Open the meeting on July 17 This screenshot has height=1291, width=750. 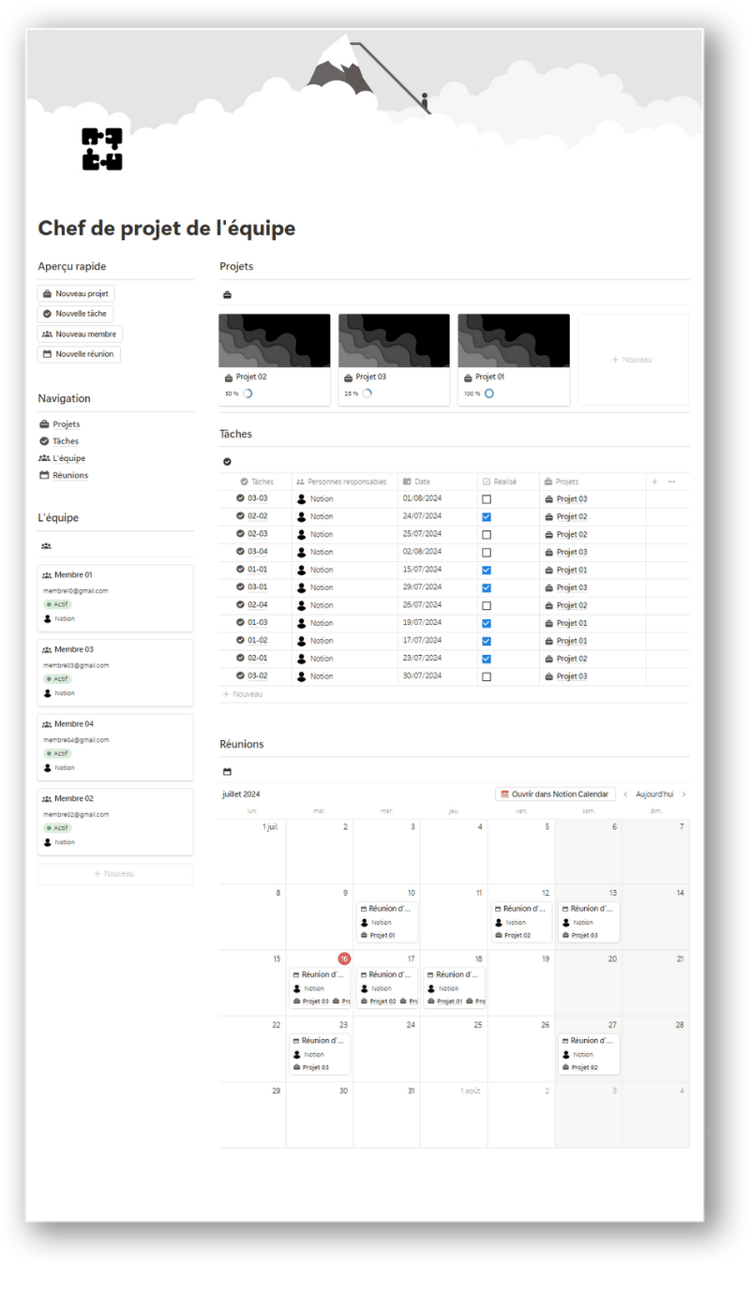[x=387, y=988]
